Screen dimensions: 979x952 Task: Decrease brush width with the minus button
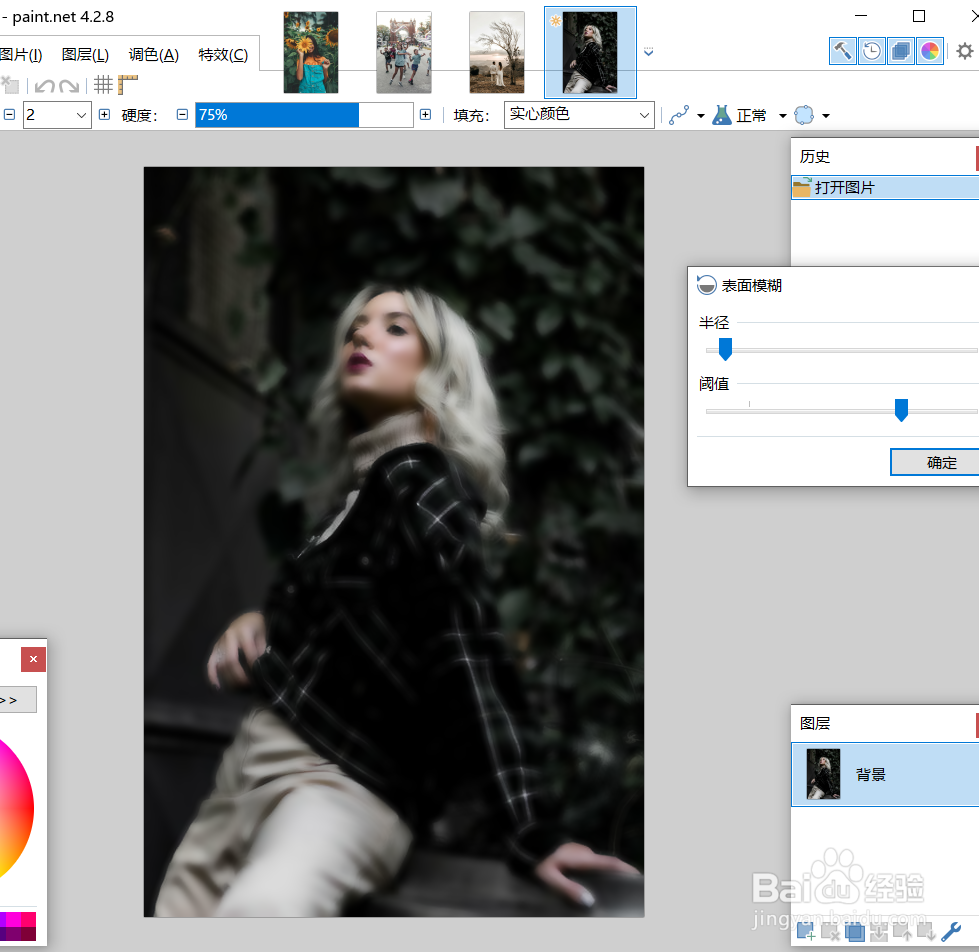point(9,115)
